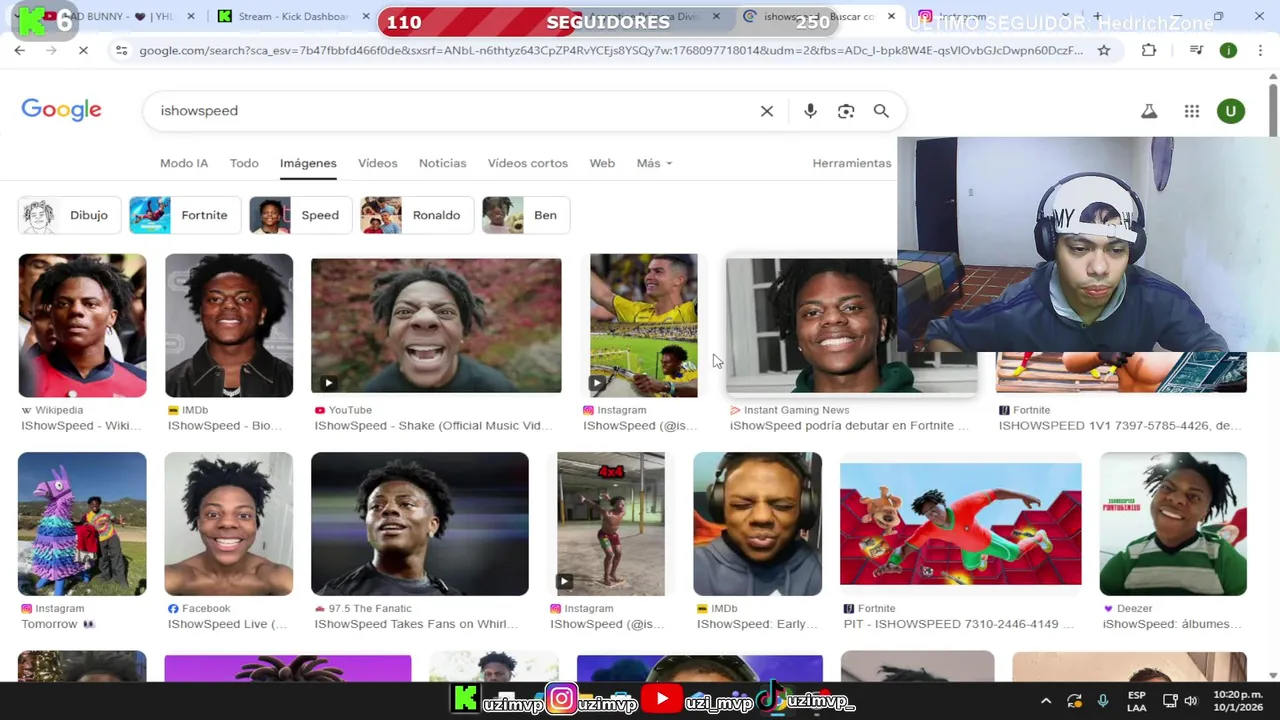1280x720 pixels.
Task: Close the Stream - Kick Dashboard tab
Action: tap(365, 17)
